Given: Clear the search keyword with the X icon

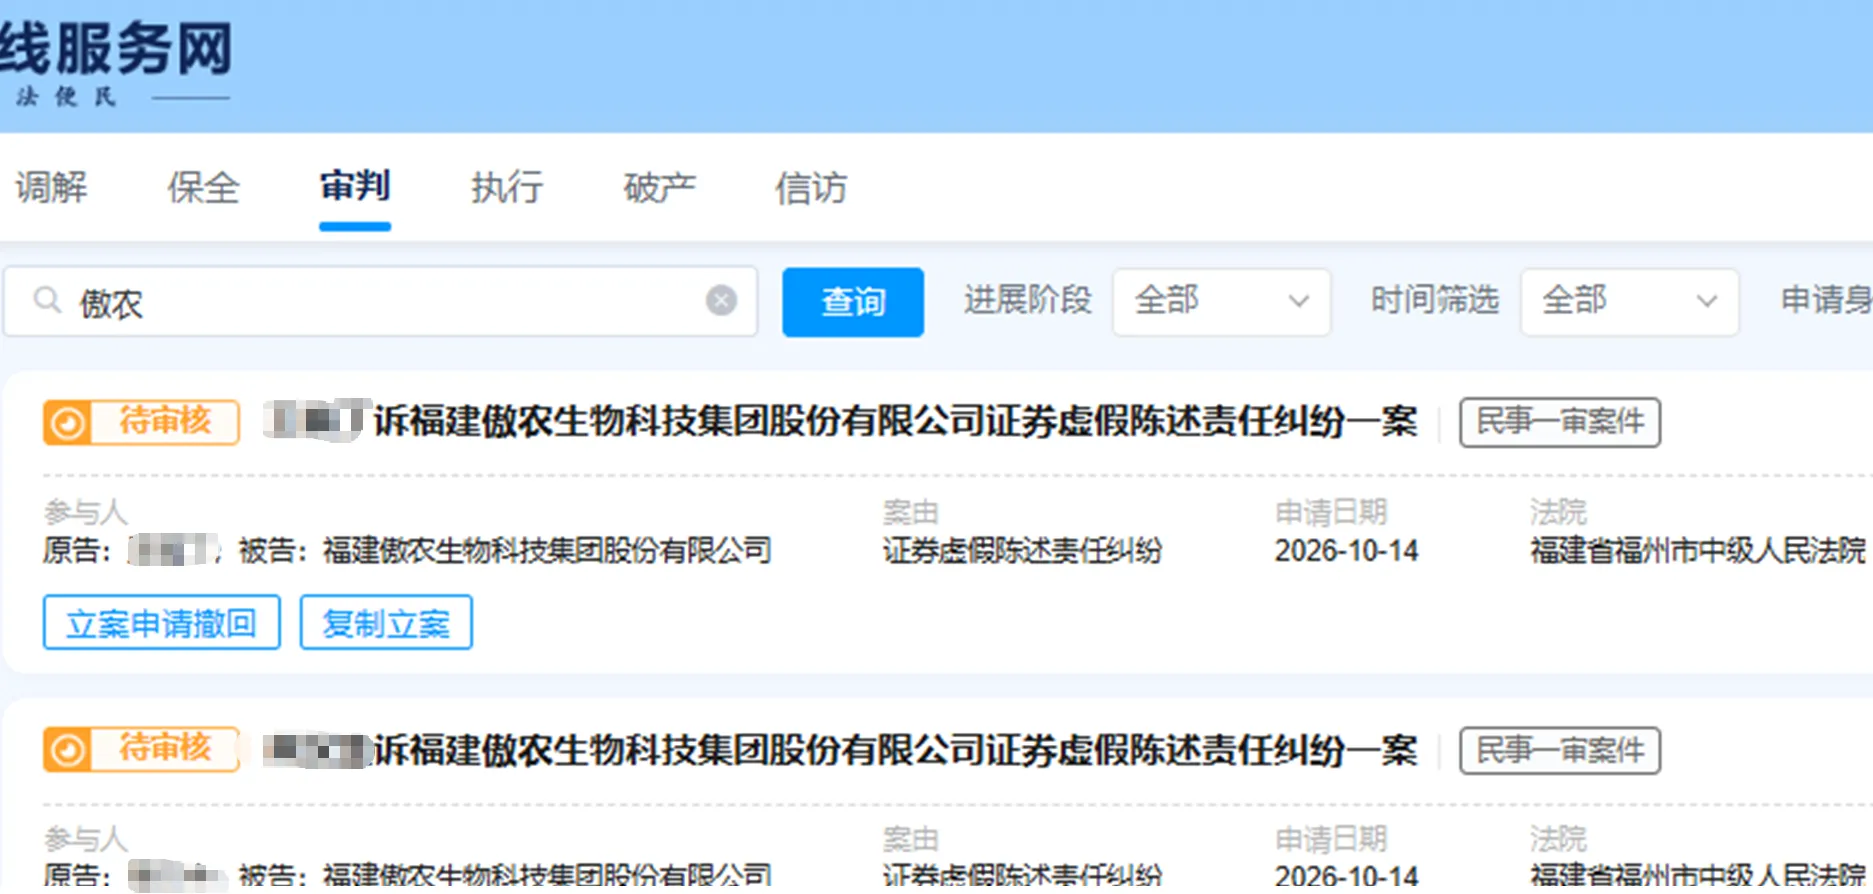Looking at the screenshot, I should click(x=721, y=300).
